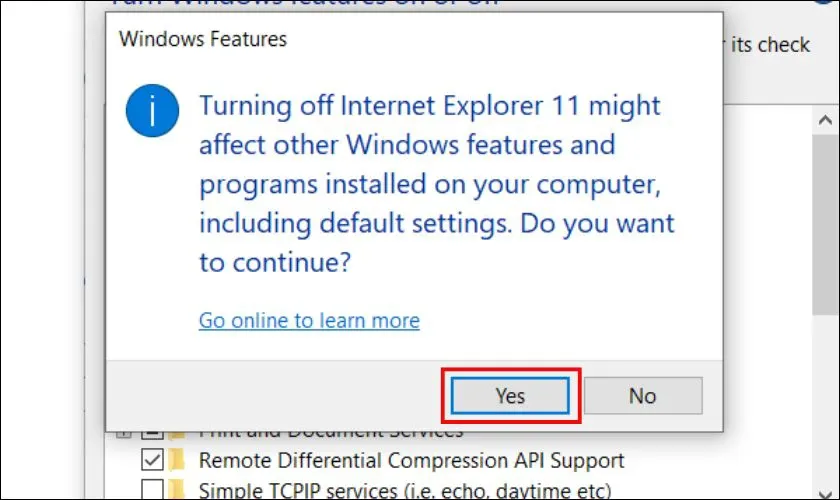This screenshot has width=840, height=500.
Task: Toggle the Print and Document Services checkbox
Action: click(153, 435)
